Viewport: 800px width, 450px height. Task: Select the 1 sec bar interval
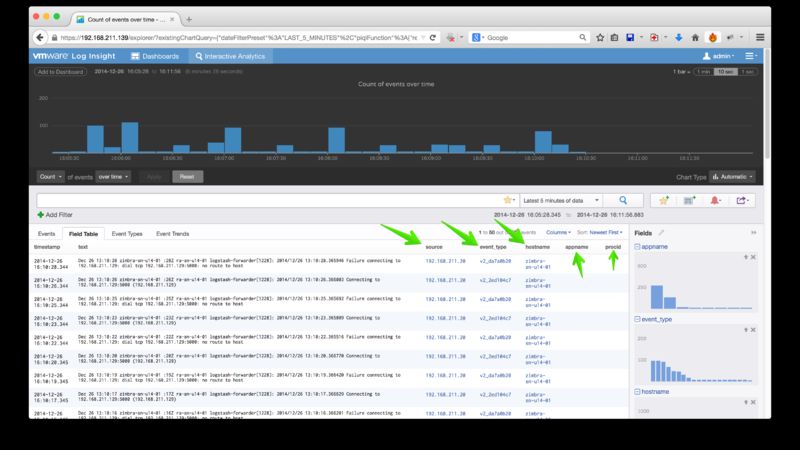747,72
